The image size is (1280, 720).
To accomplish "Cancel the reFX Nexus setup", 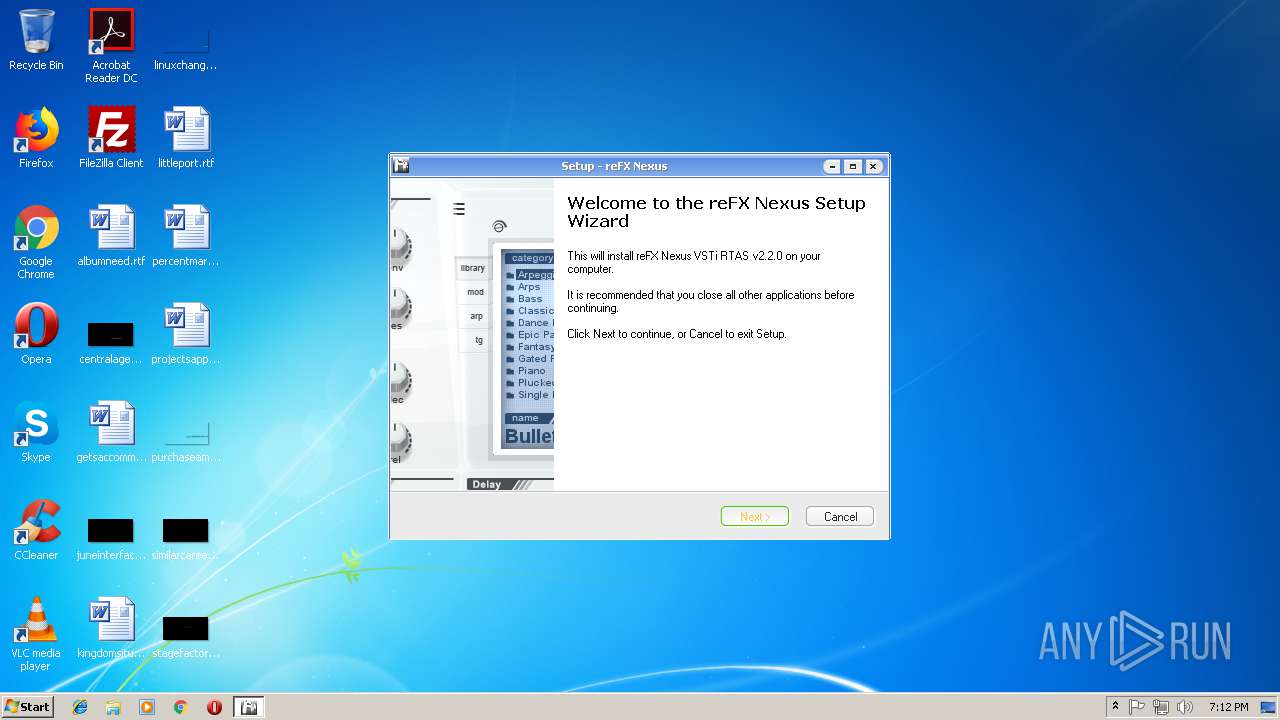I will pyautogui.click(x=840, y=517).
